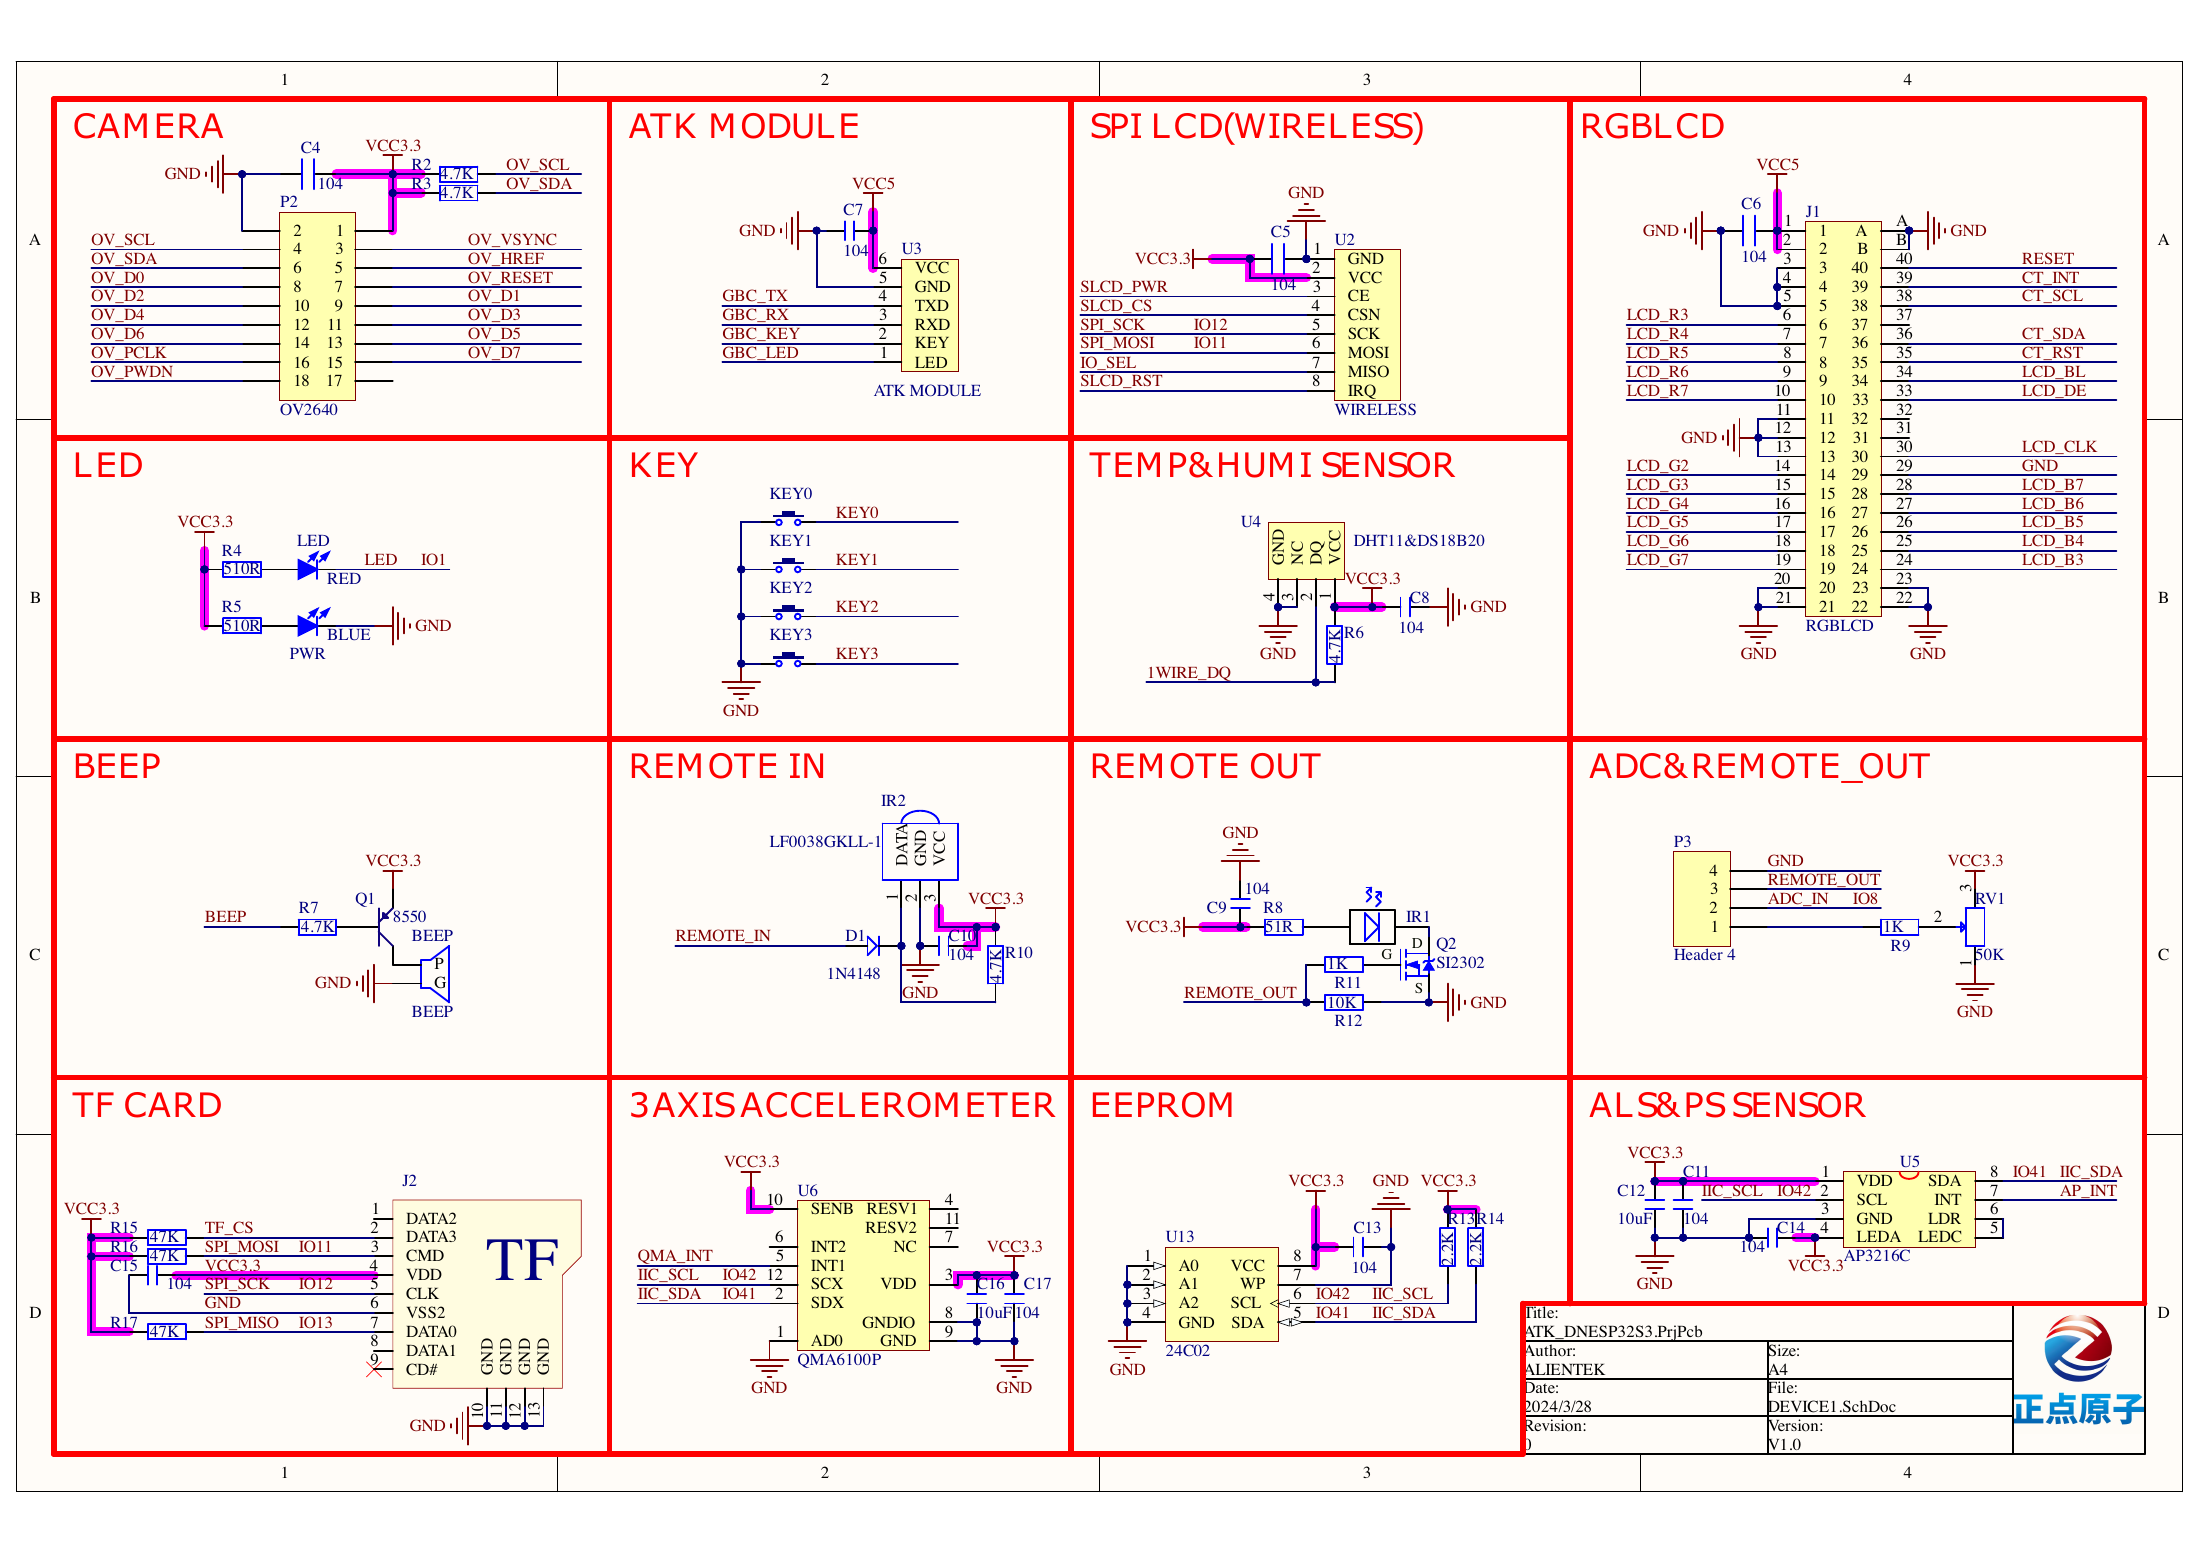
Task: Click the BLUE PWR LED diode symbol
Action: (312, 625)
